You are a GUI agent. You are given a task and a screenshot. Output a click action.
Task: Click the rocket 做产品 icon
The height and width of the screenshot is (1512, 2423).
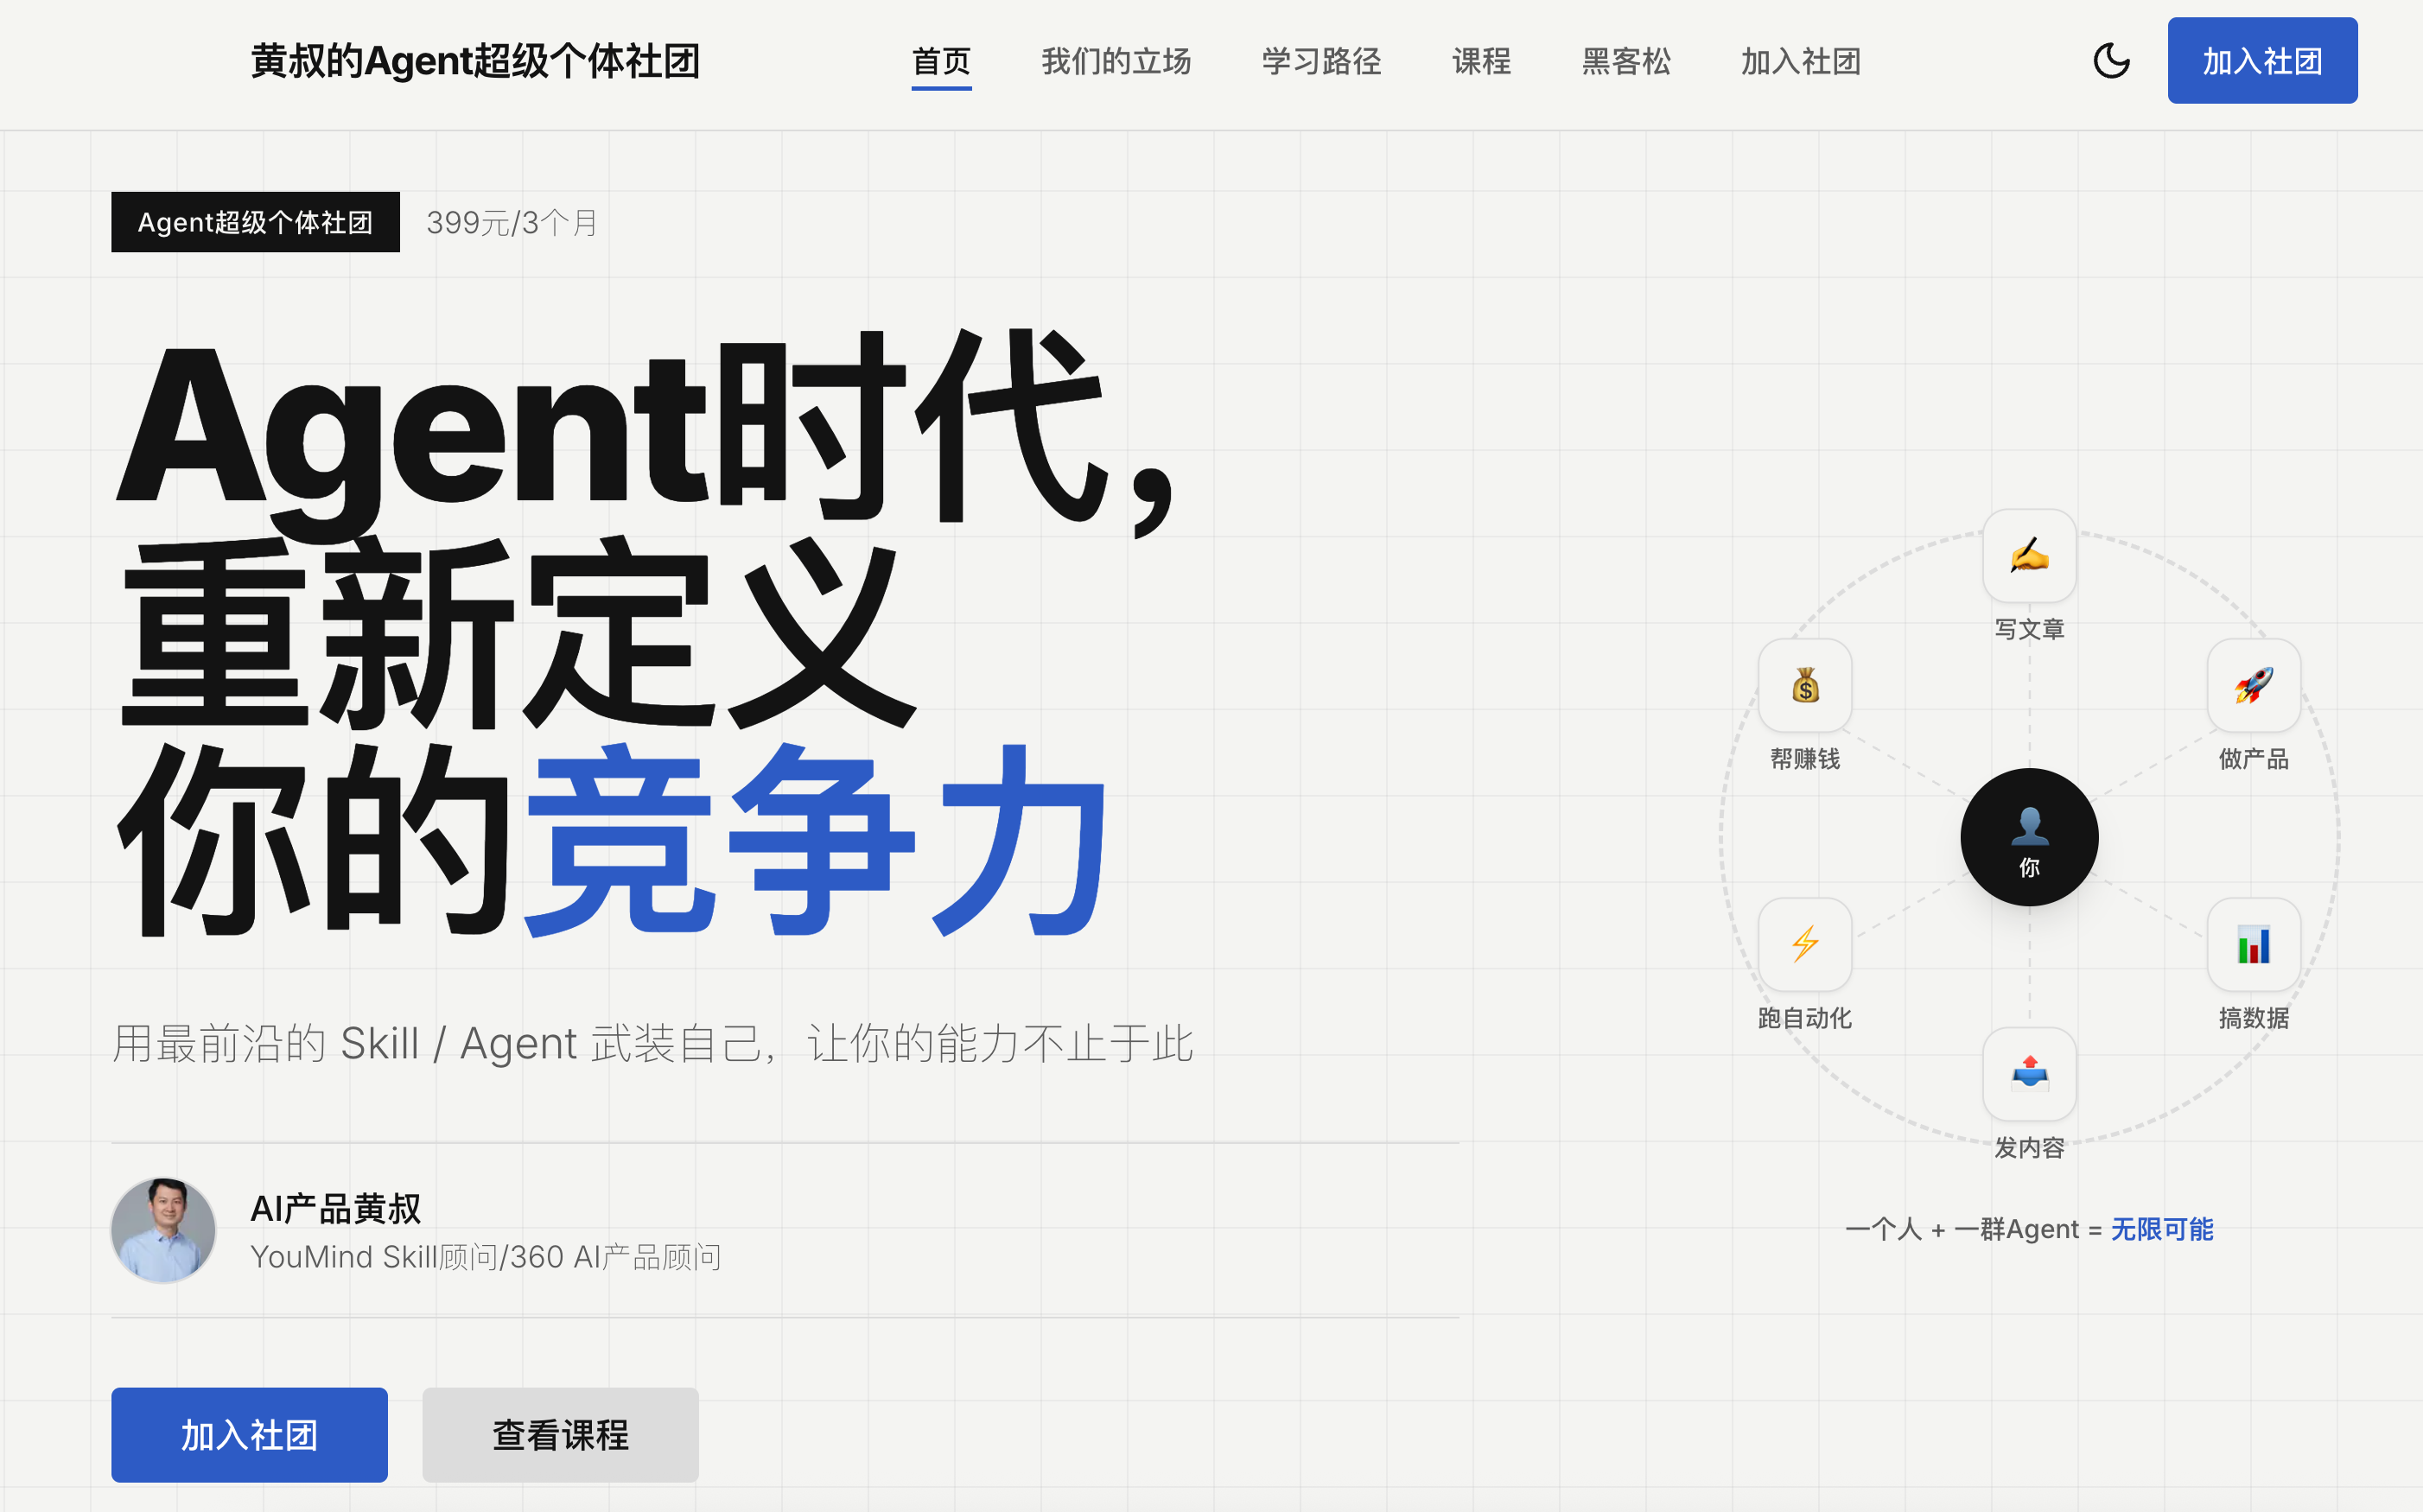pyautogui.click(x=2253, y=686)
